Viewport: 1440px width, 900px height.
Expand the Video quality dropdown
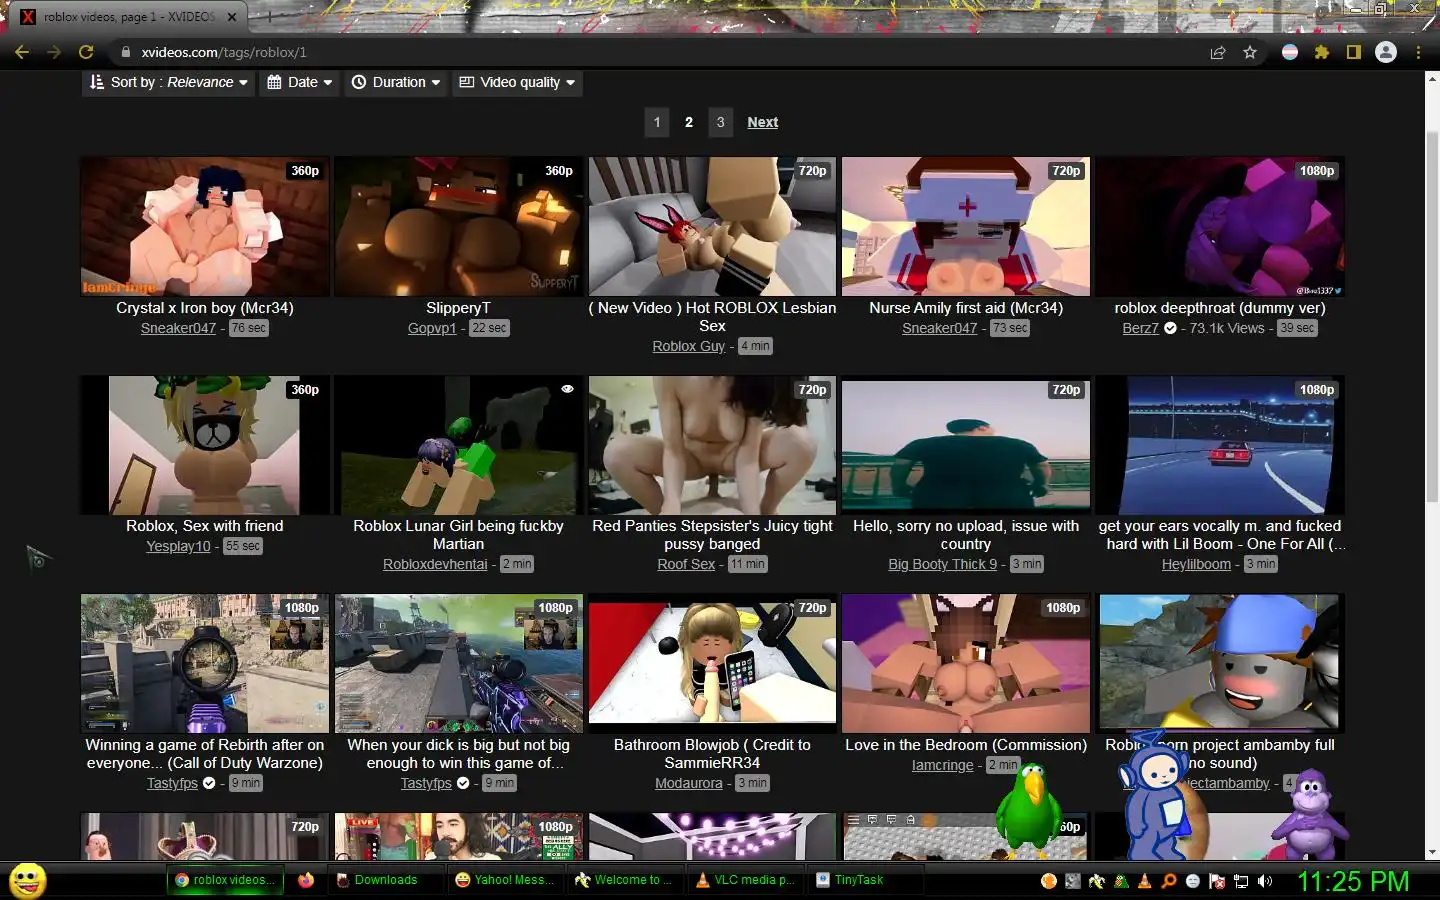(x=517, y=82)
